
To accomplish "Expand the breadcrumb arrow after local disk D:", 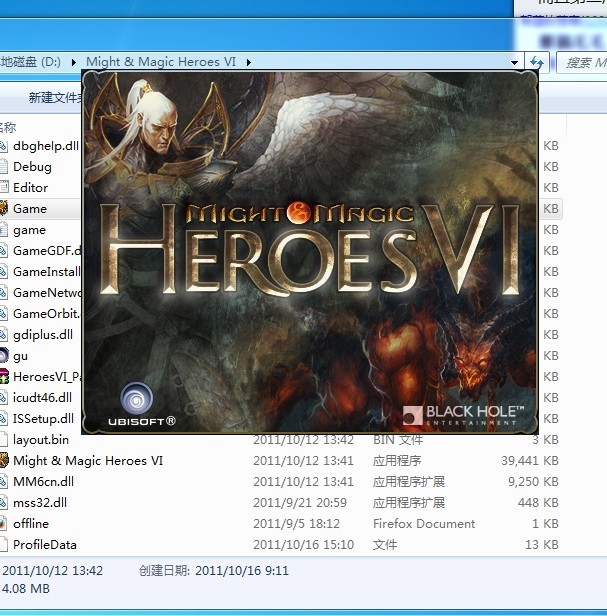I will [72, 62].
